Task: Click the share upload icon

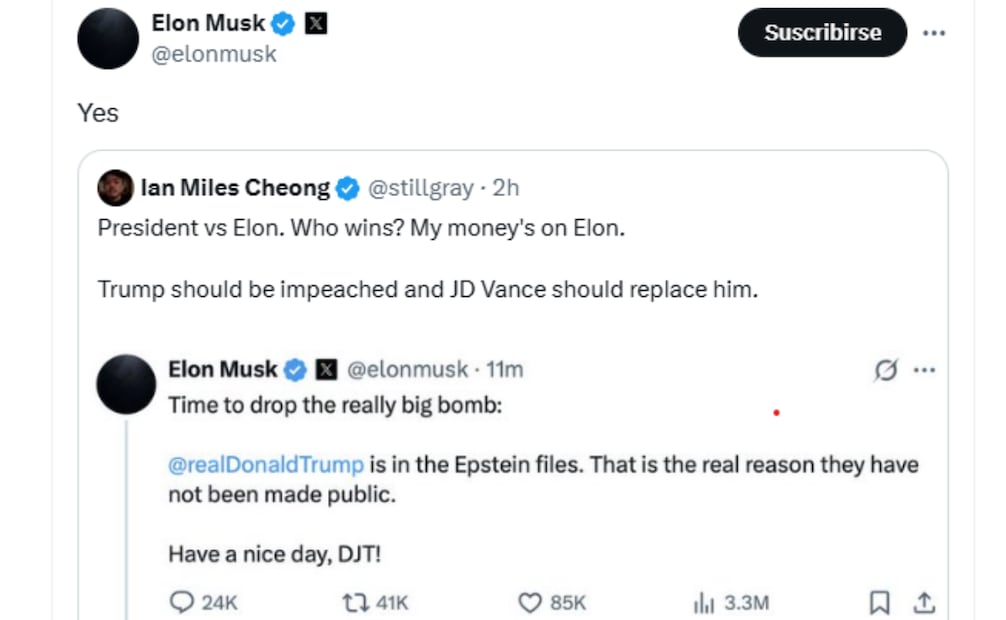Action: pos(925,602)
